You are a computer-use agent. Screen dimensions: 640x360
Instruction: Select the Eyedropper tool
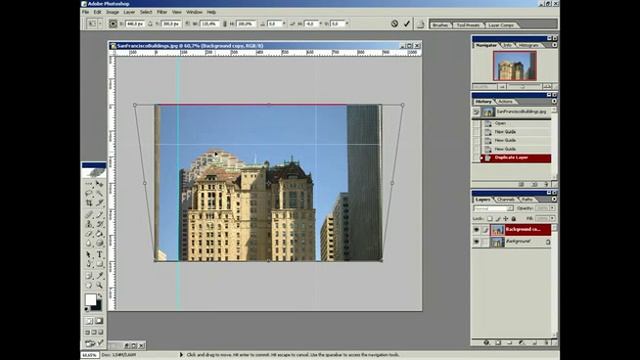(99, 276)
